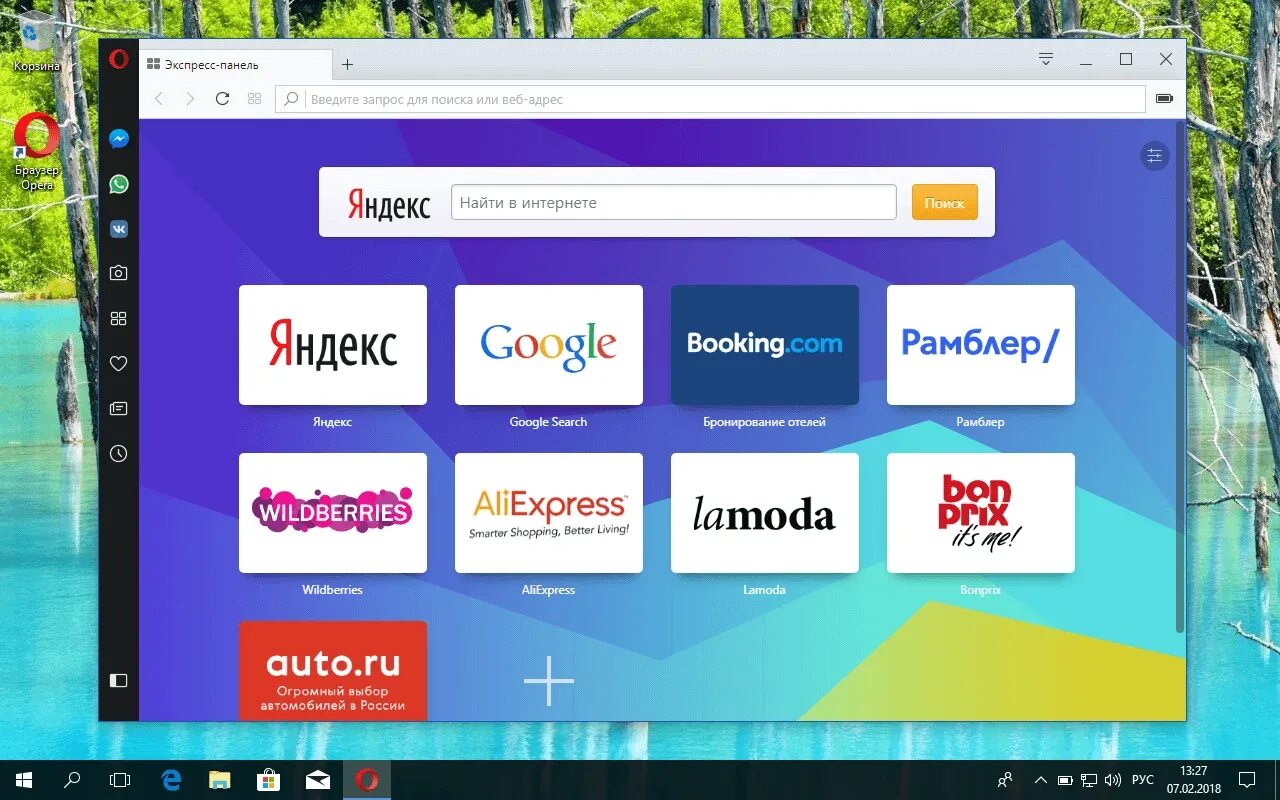Viewport: 1280px width, 800px height.
Task: Click the Opera icon on the taskbar
Action: click(x=367, y=780)
